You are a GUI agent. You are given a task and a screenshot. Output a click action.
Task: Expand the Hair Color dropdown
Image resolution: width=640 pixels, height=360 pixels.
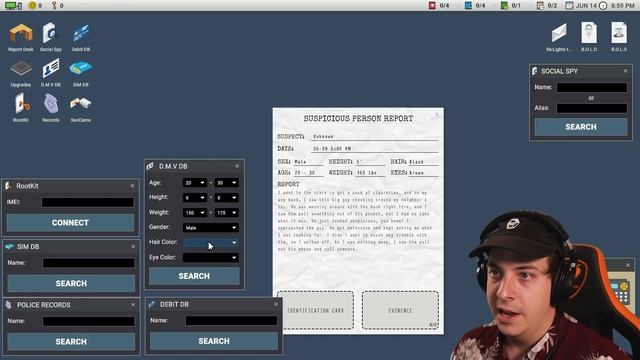[211, 242]
